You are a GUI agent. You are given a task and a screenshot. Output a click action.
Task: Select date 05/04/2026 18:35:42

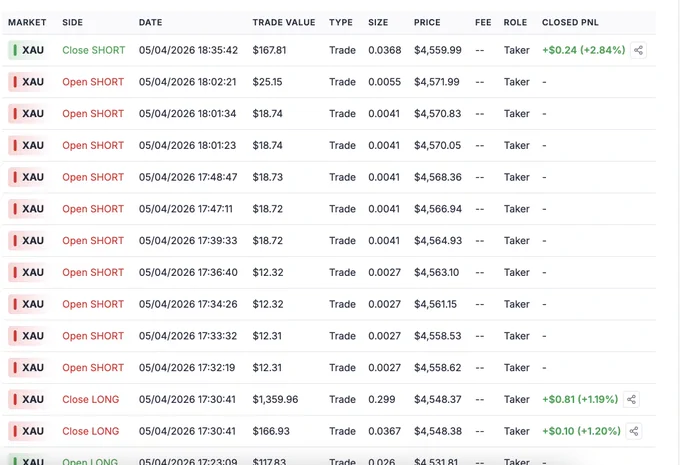pos(188,50)
